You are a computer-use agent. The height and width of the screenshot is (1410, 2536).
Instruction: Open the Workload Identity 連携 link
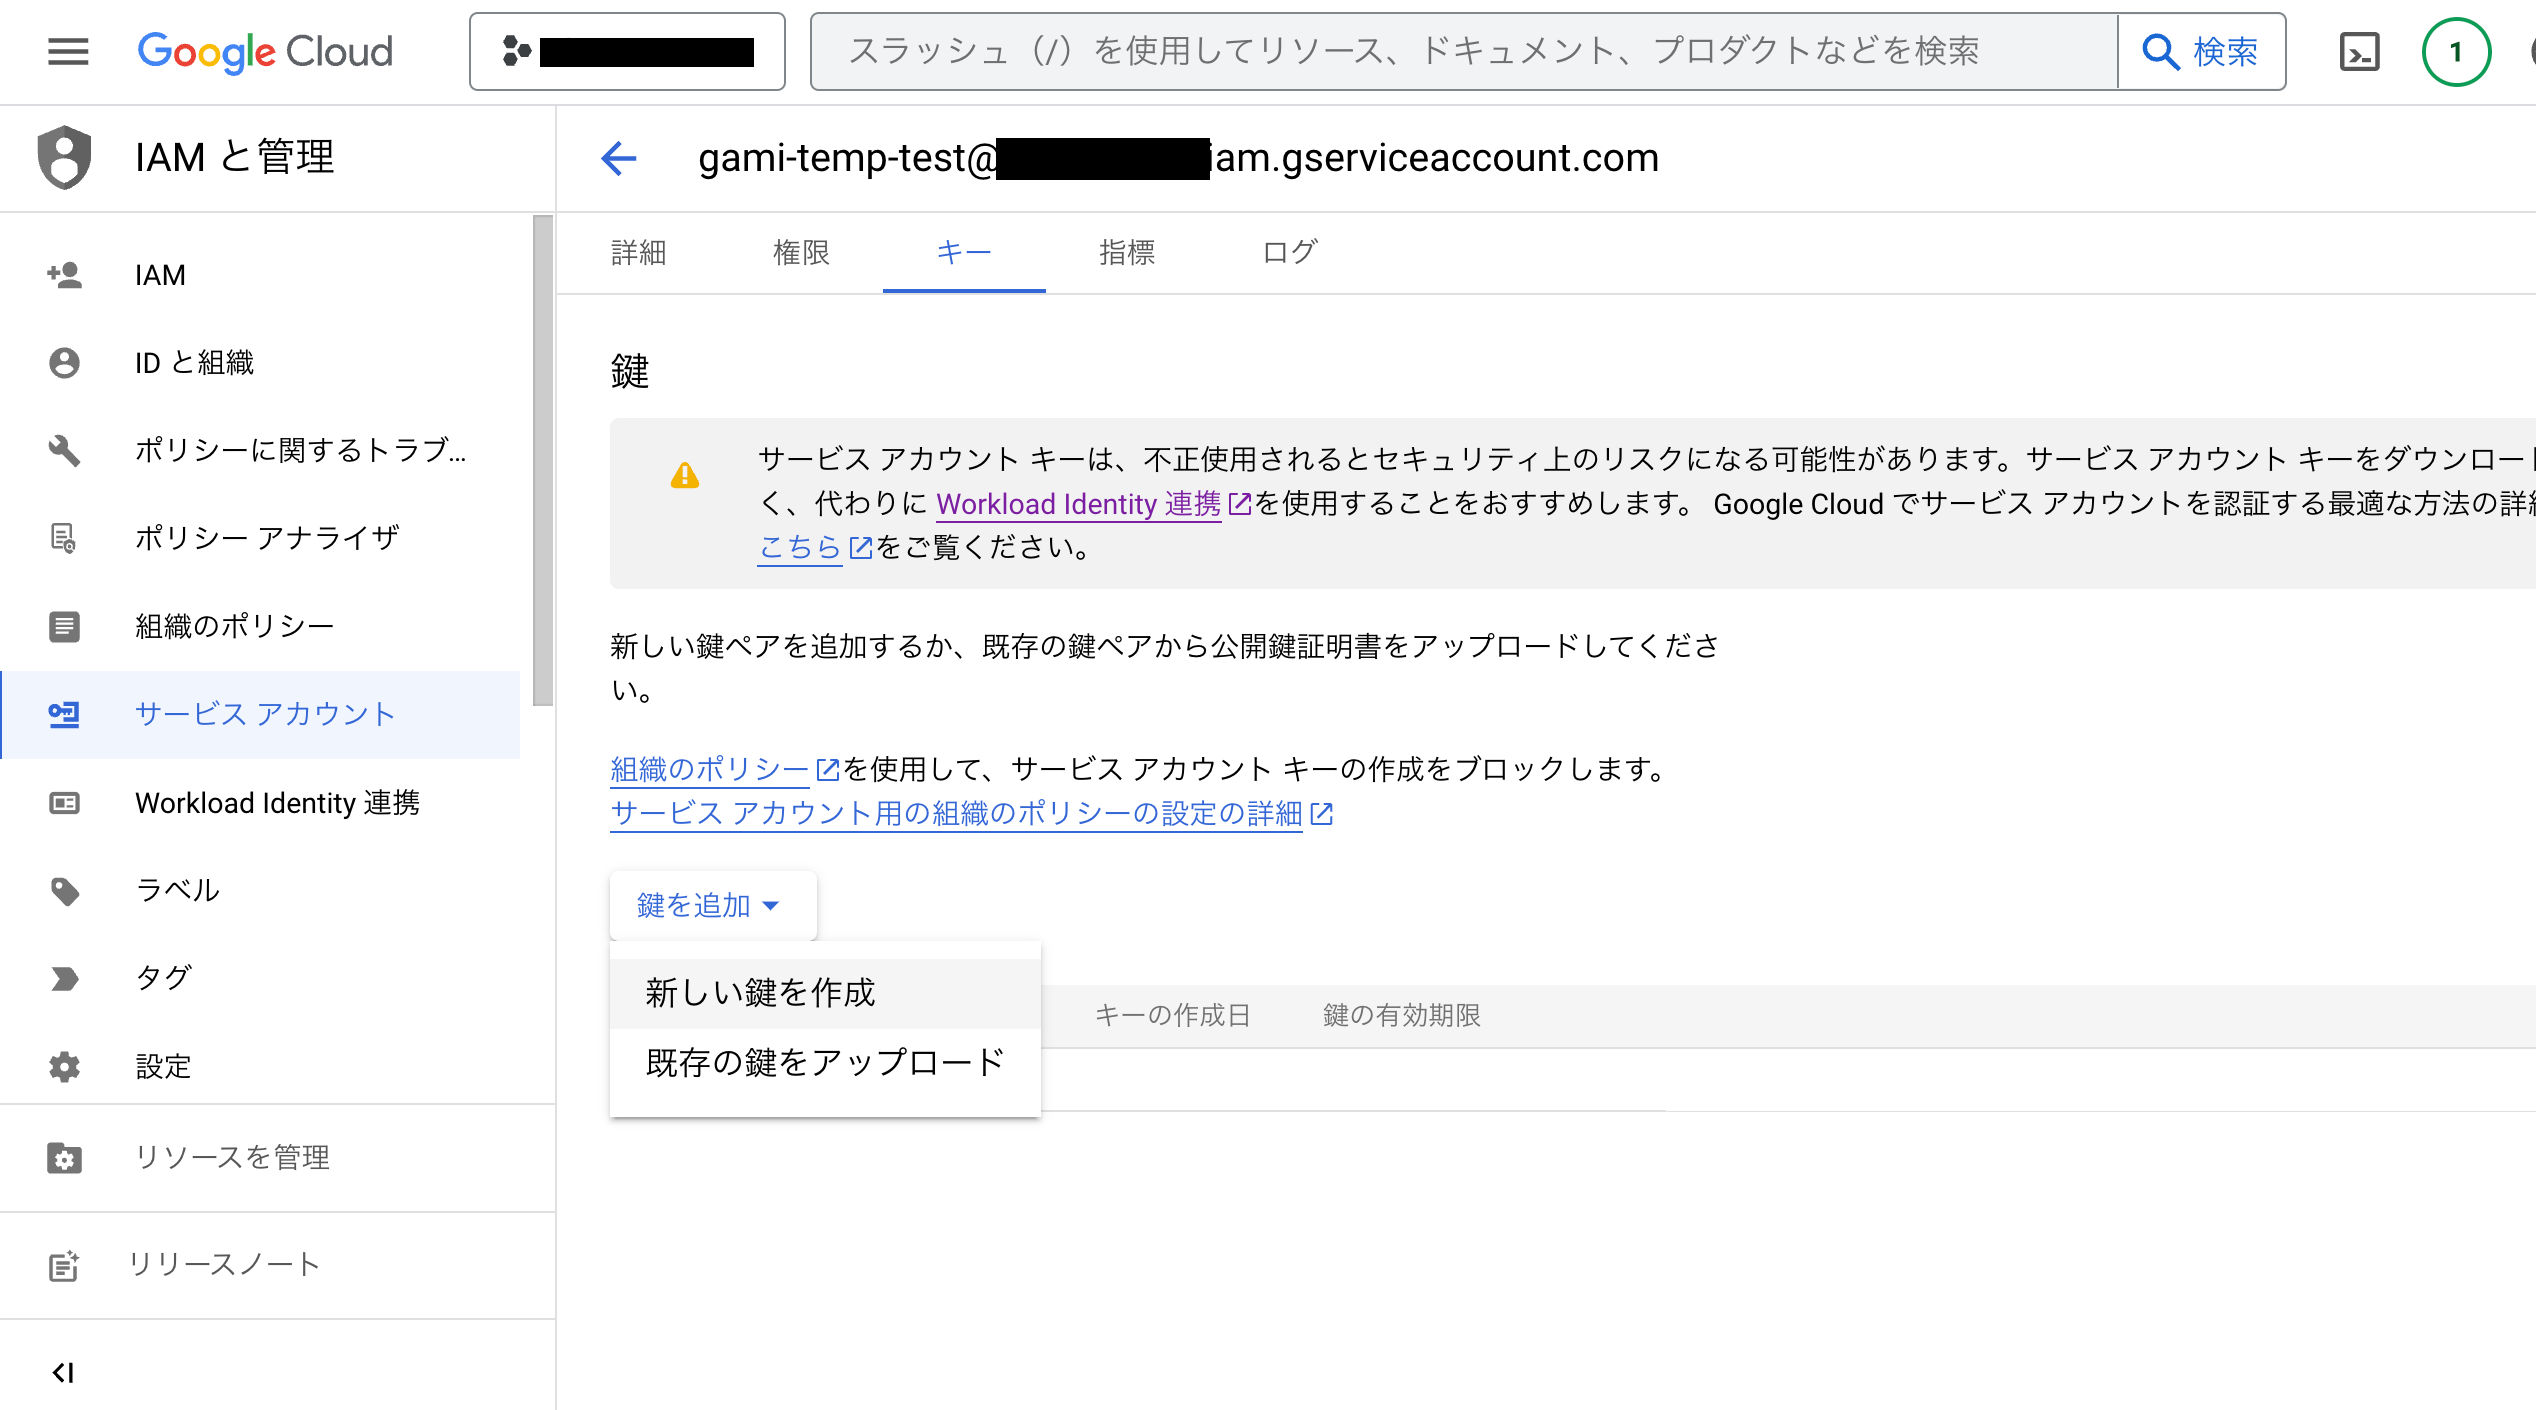[x=1078, y=503]
